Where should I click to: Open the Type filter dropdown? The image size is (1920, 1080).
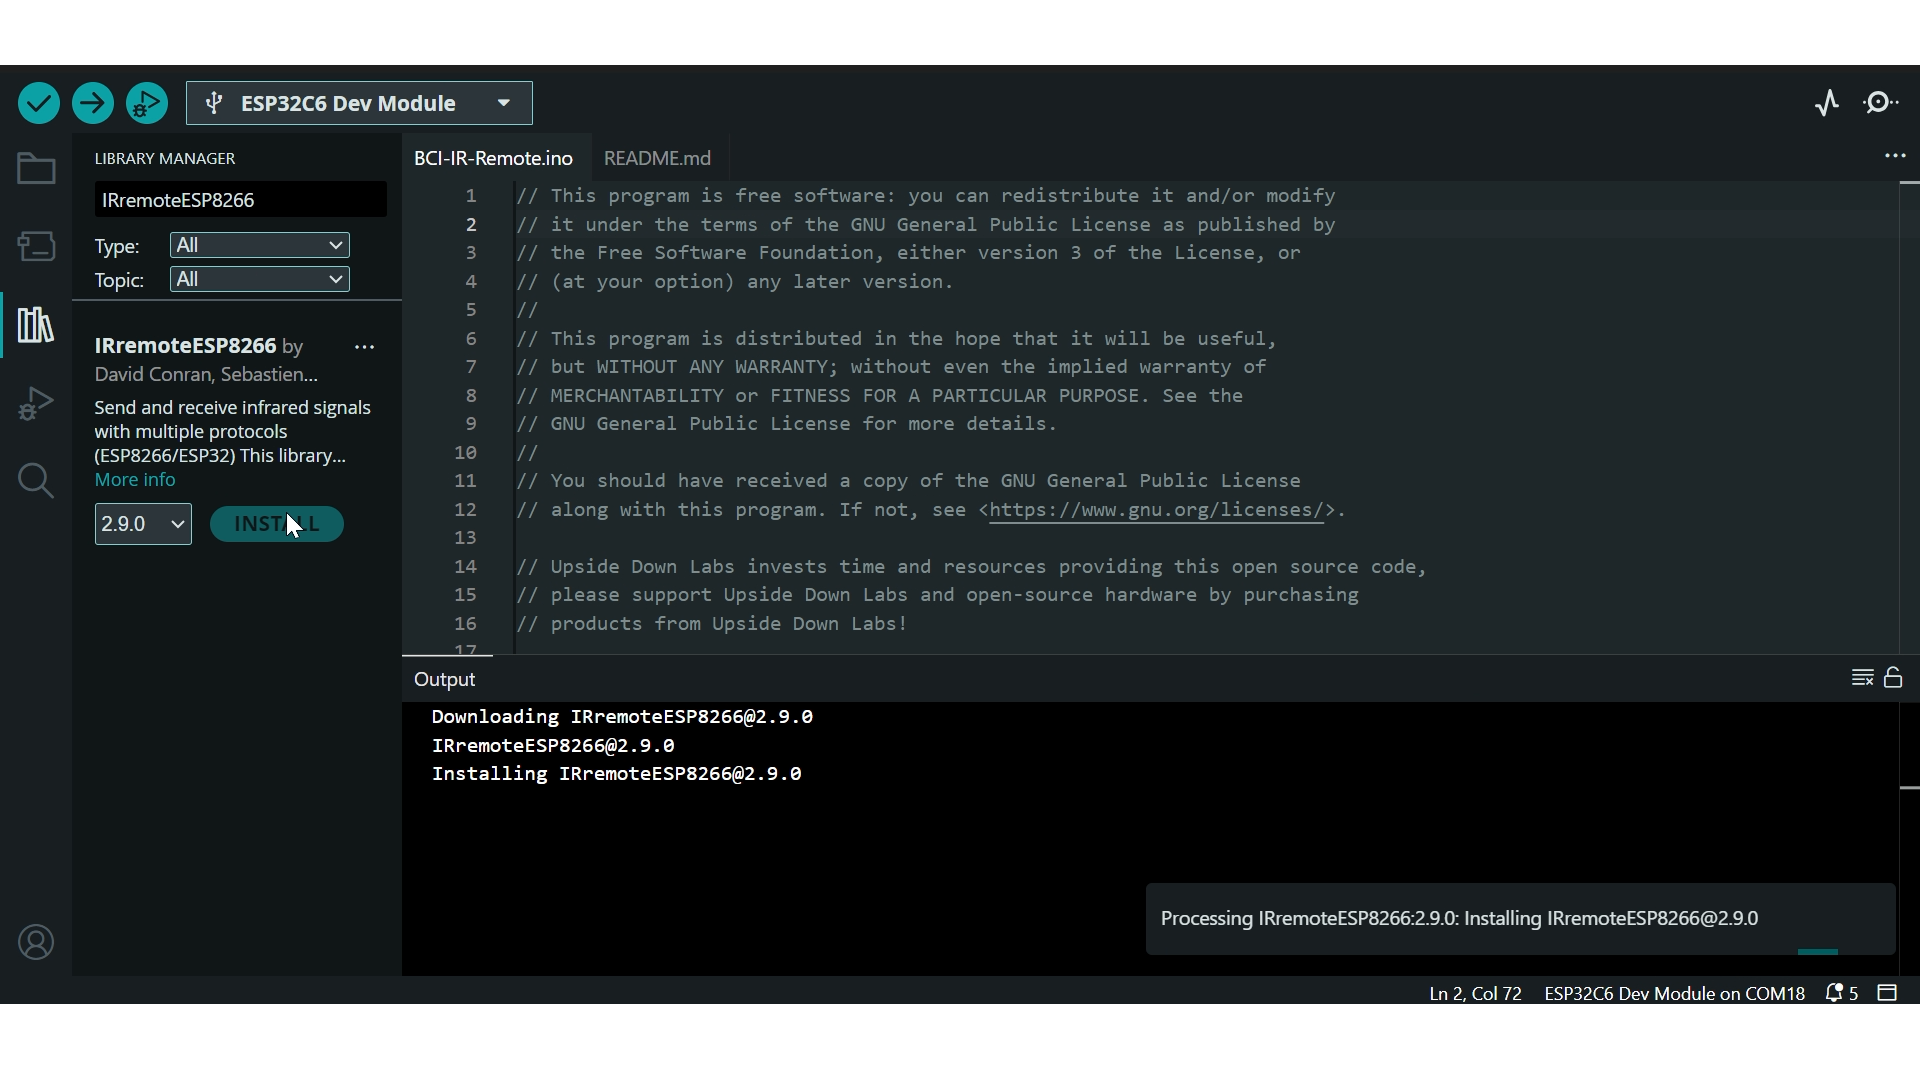click(259, 245)
